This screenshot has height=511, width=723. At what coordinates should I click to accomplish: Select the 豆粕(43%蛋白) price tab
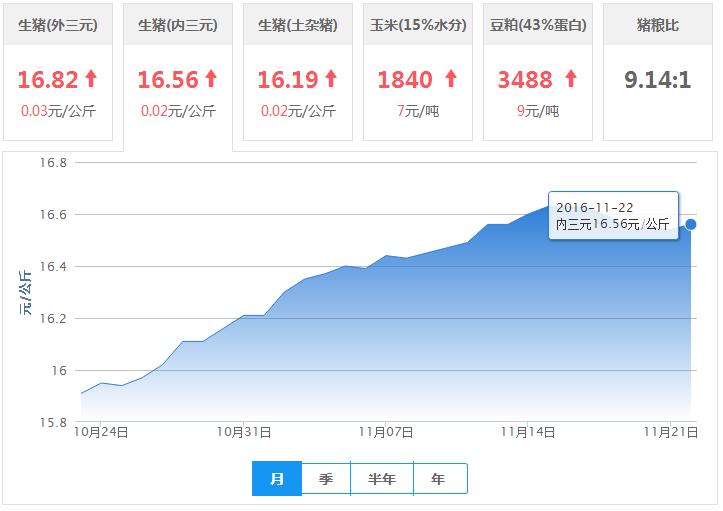pos(538,72)
